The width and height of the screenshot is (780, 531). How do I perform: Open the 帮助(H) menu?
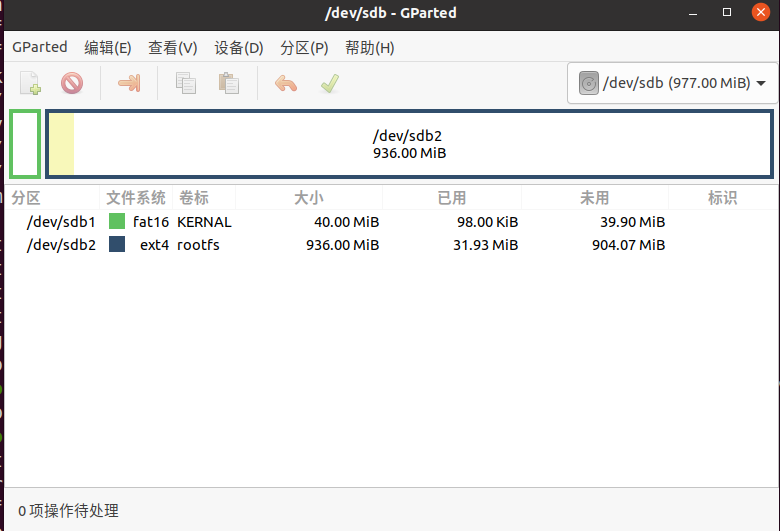tap(370, 48)
